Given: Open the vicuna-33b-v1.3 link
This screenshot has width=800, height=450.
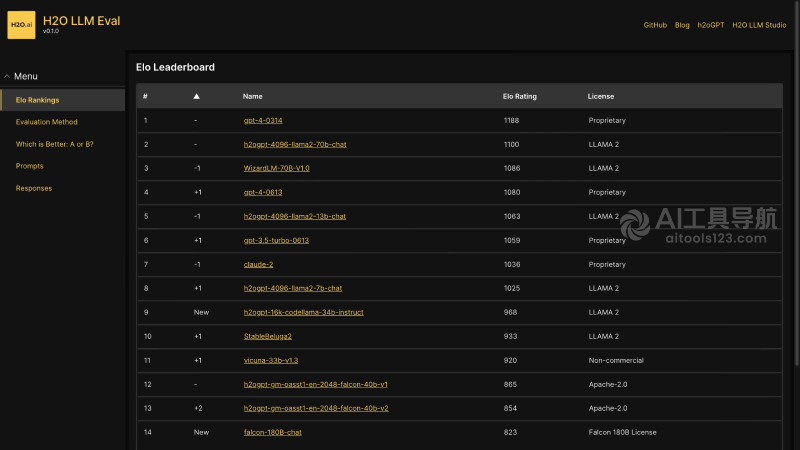Looking at the screenshot, I should [x=271, y=360].
